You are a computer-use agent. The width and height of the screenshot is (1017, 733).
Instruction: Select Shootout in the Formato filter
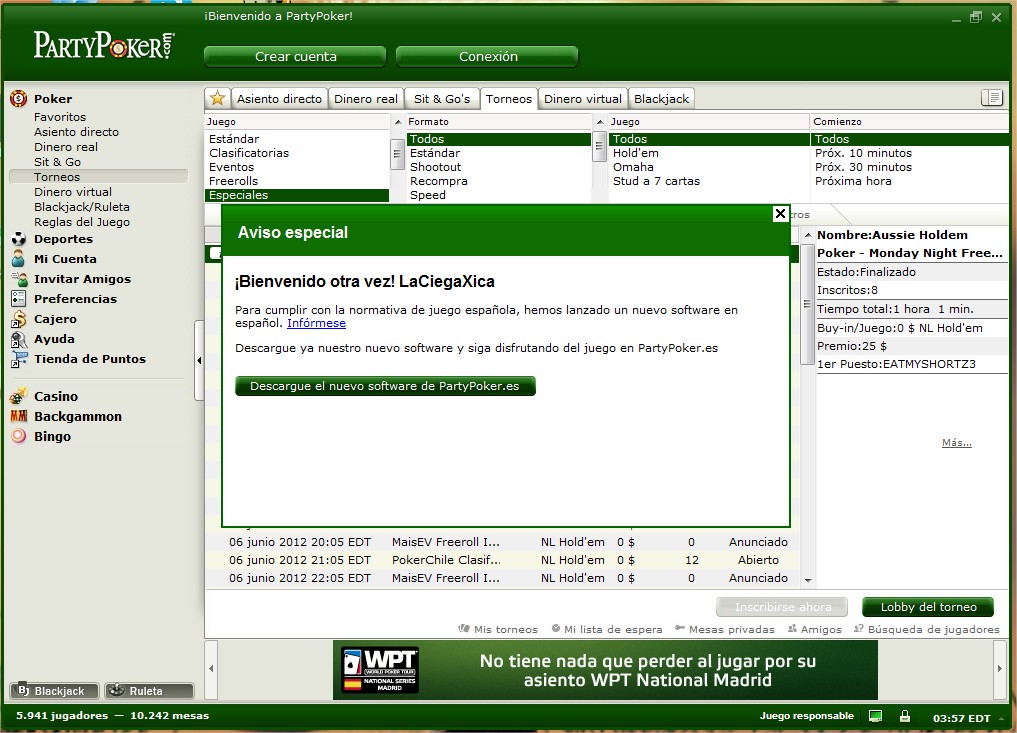coord(498,167)
